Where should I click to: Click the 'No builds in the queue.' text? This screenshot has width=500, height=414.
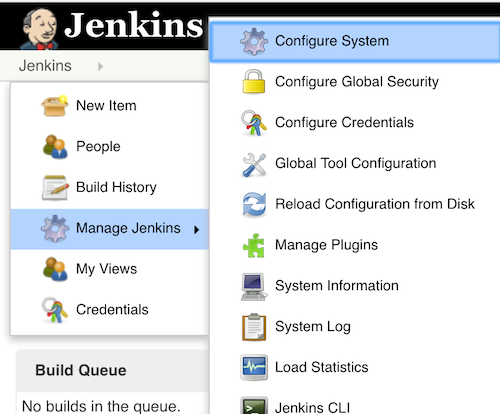coord(101,406)
